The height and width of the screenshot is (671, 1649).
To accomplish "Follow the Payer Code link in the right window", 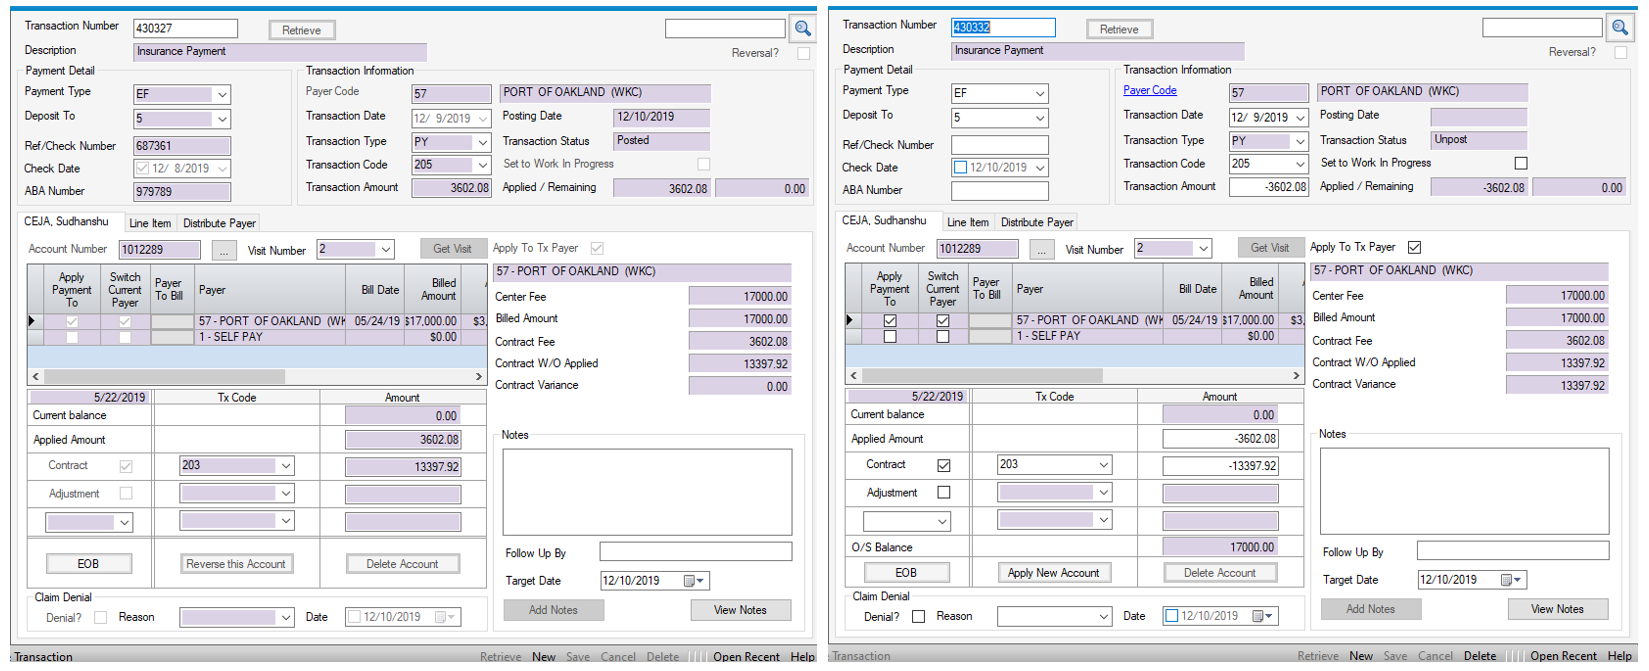I will [1149, 90].
